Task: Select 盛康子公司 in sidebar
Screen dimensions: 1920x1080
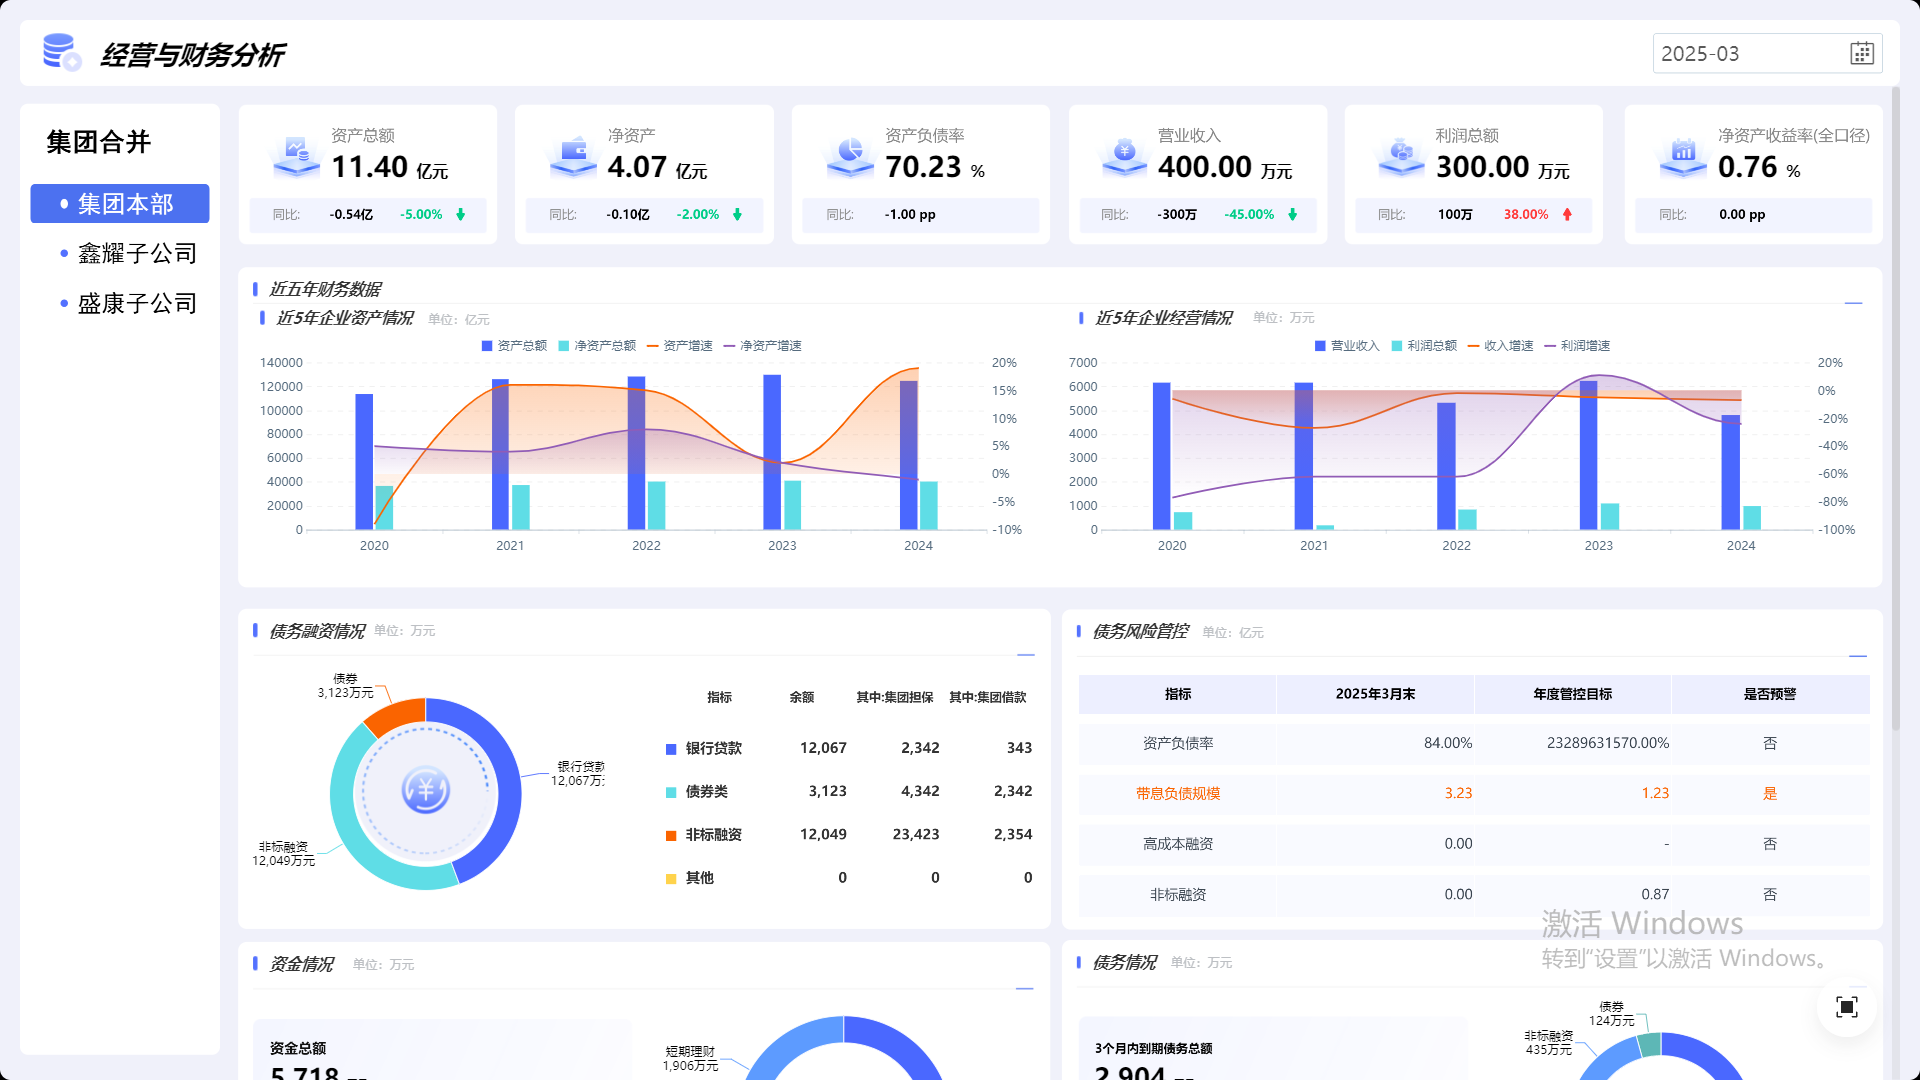Action: [137, 304]
